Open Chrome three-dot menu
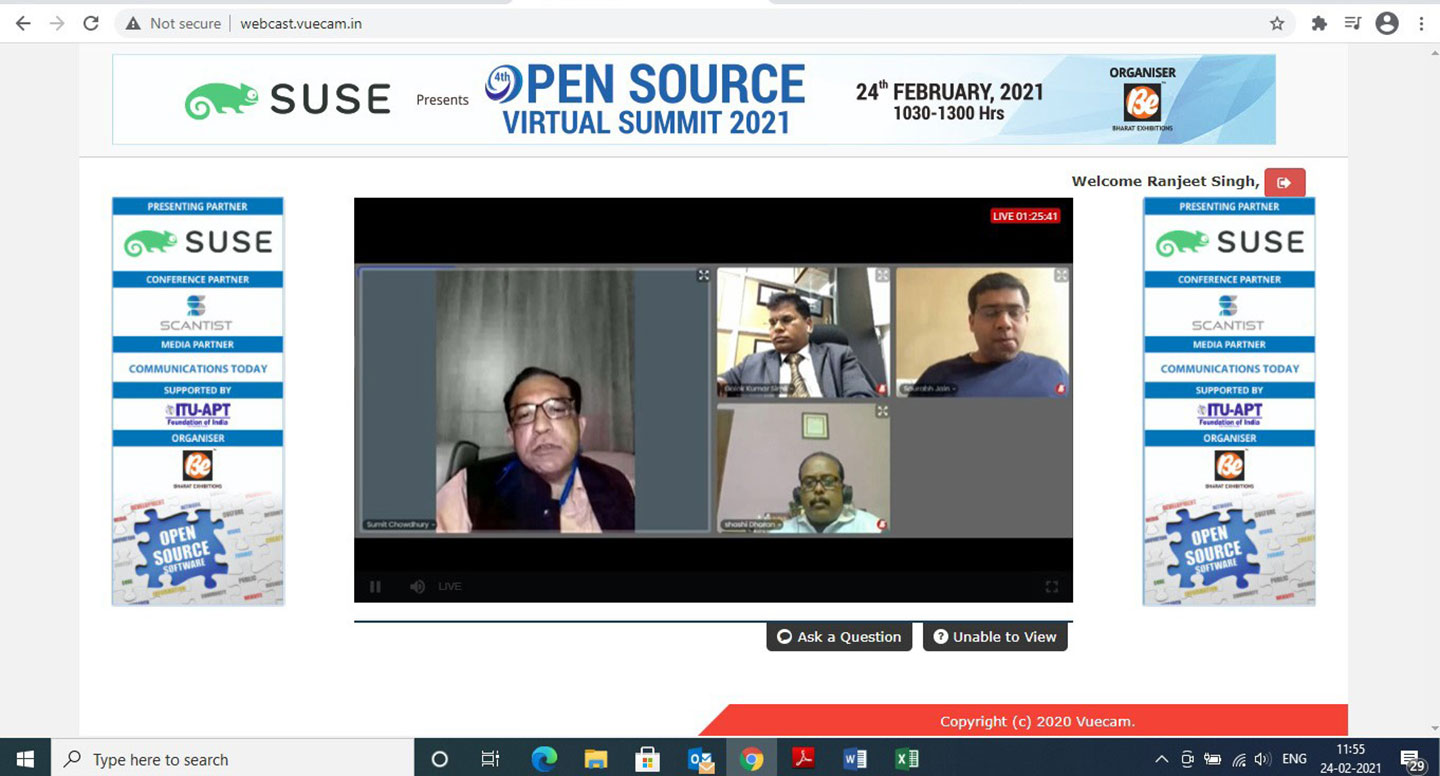 coord(1421,23)
